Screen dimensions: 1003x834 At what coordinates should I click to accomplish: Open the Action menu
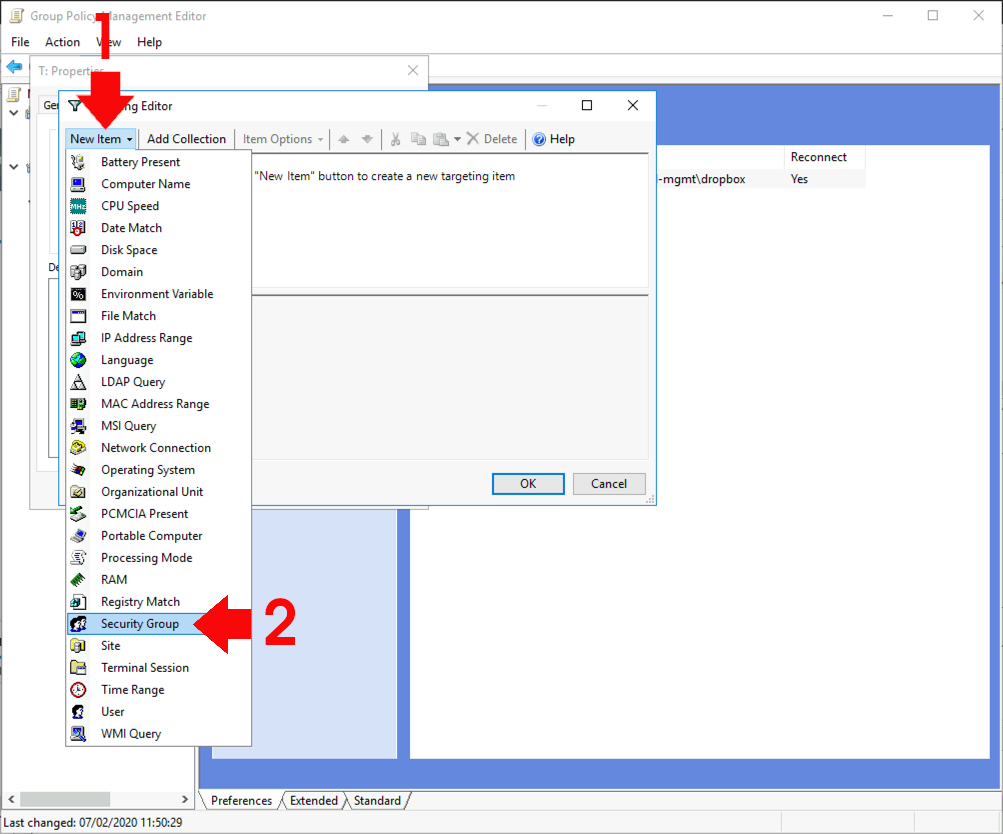click(62, 42)
